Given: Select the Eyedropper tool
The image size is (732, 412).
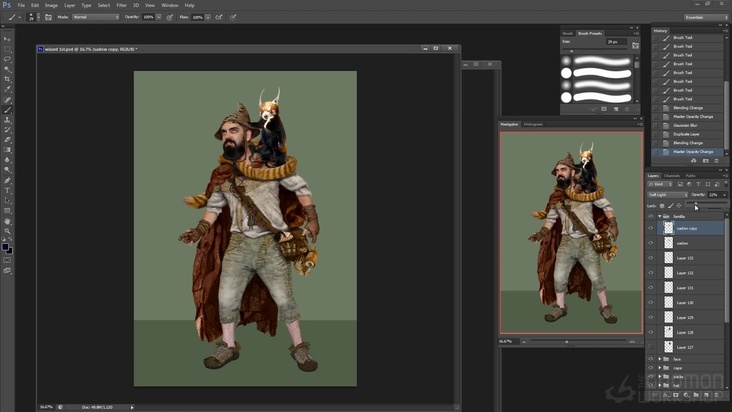Looking at the screenshot, I should tap(7, 89).
